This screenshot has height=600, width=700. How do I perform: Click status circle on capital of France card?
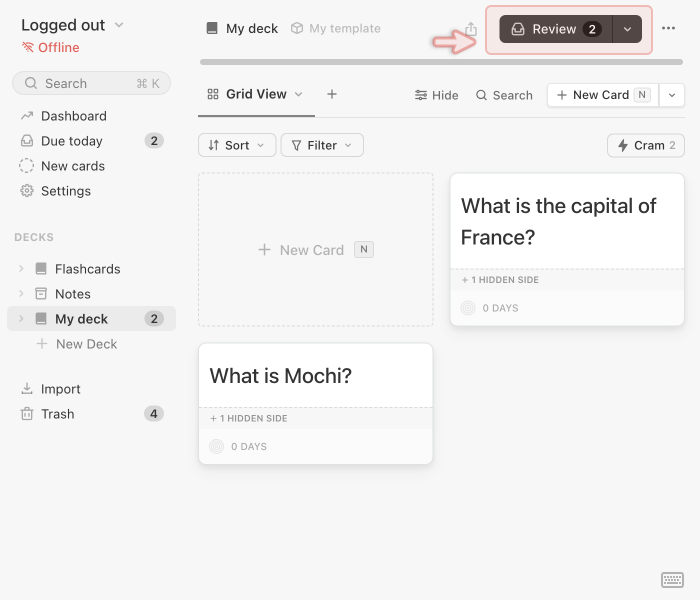pyautogui.click(x=468, y=308)
